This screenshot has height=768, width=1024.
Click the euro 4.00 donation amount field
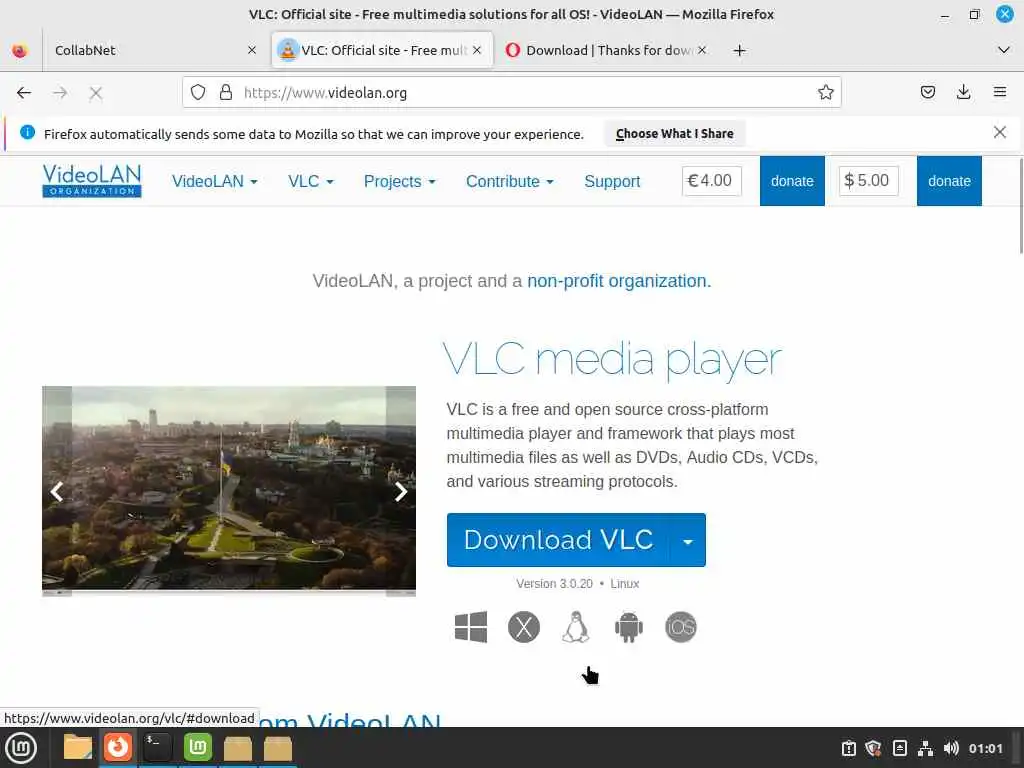coord(711,181)
